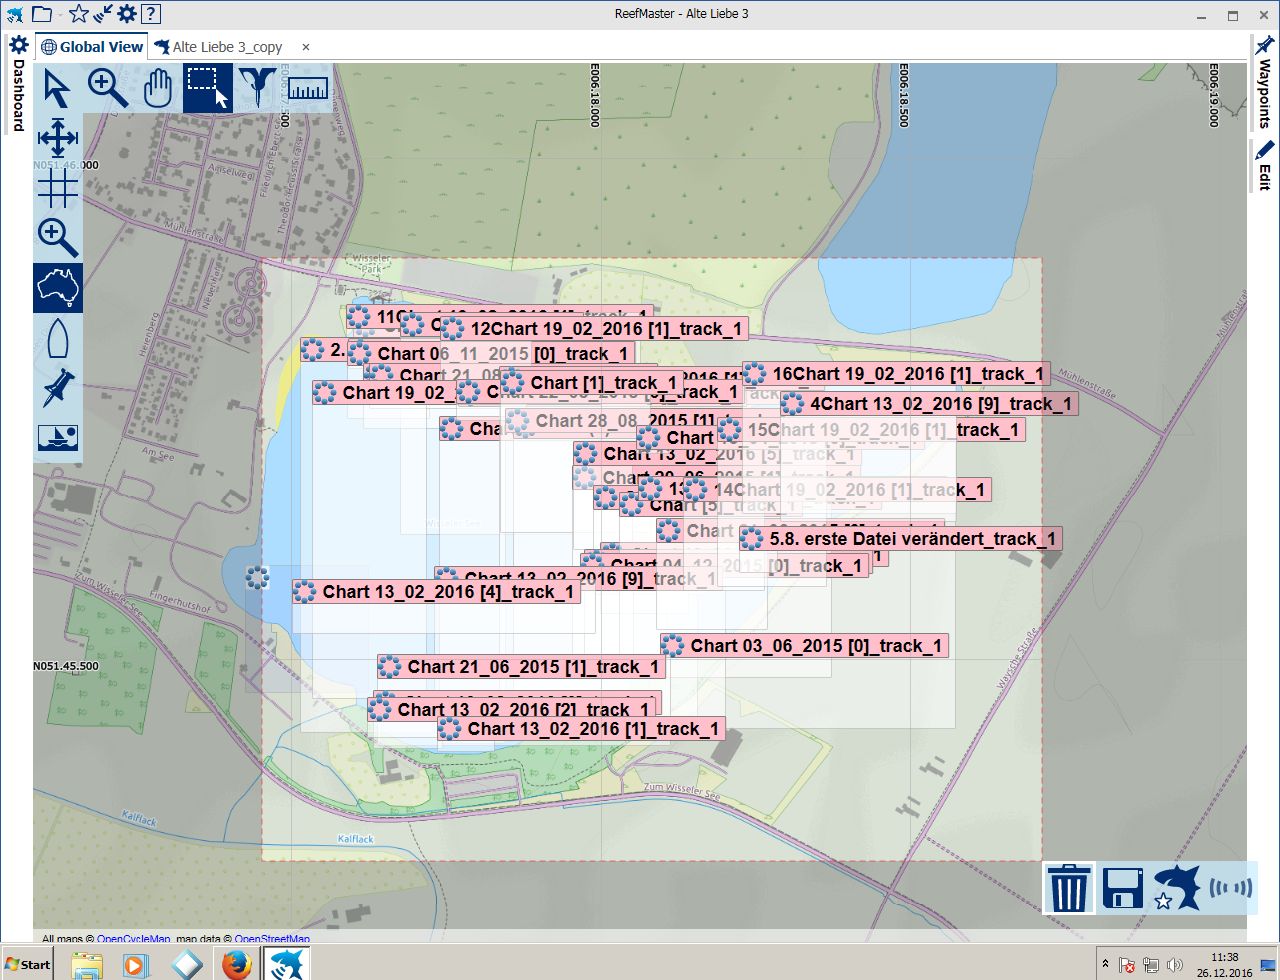Select the arrow pointer tool

(x=58, y=89)
